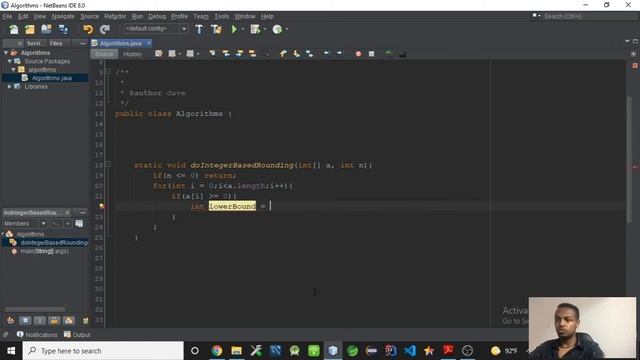Screen dimensions: 640x360
Task: Open the Navigate menu
Action: point(63,16)
